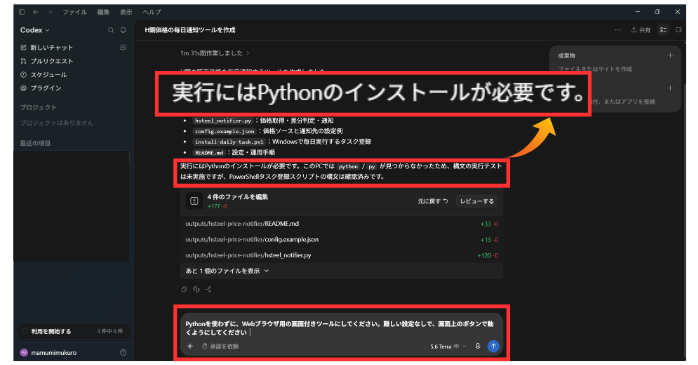The height and width of the screenshot is (365, 698).
Task: Click the branch/share icon under response
Action: click(x=208, y=289)
